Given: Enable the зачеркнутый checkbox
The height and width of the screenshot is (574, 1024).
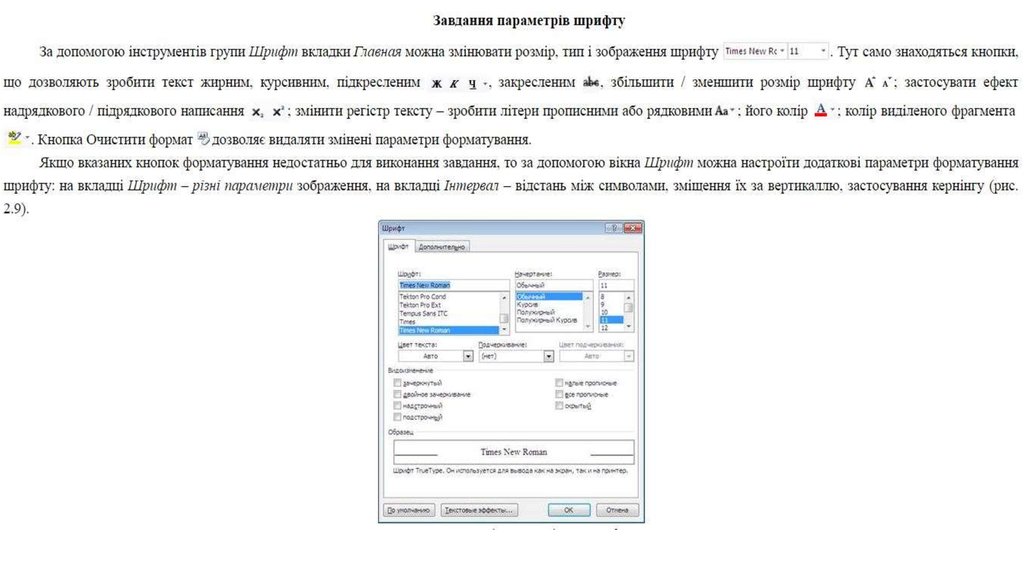Looking at the screenshot, I should tap(398, 382).
